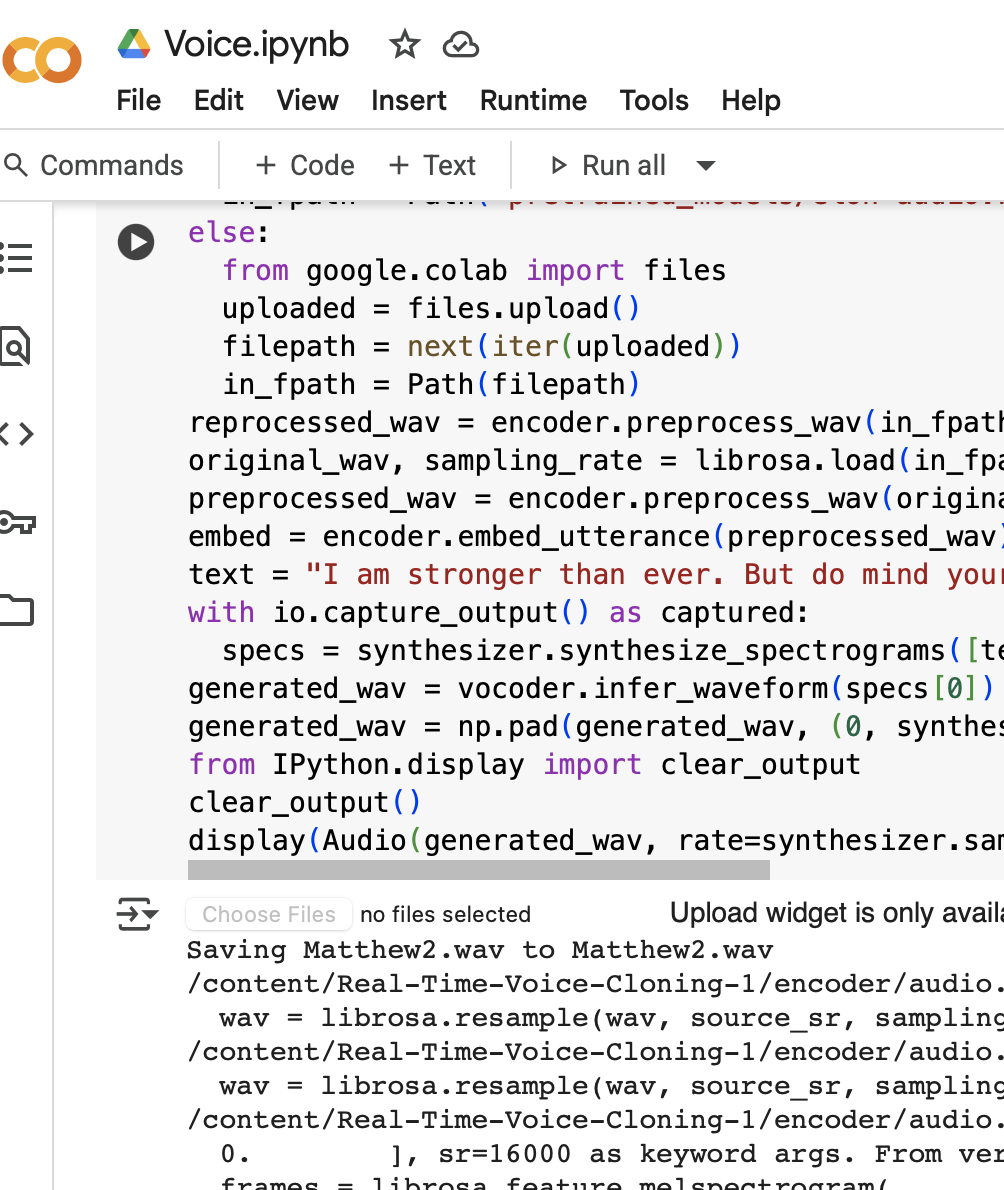
Task: Toggle the cell output options icon
Action: pos(136,914)
